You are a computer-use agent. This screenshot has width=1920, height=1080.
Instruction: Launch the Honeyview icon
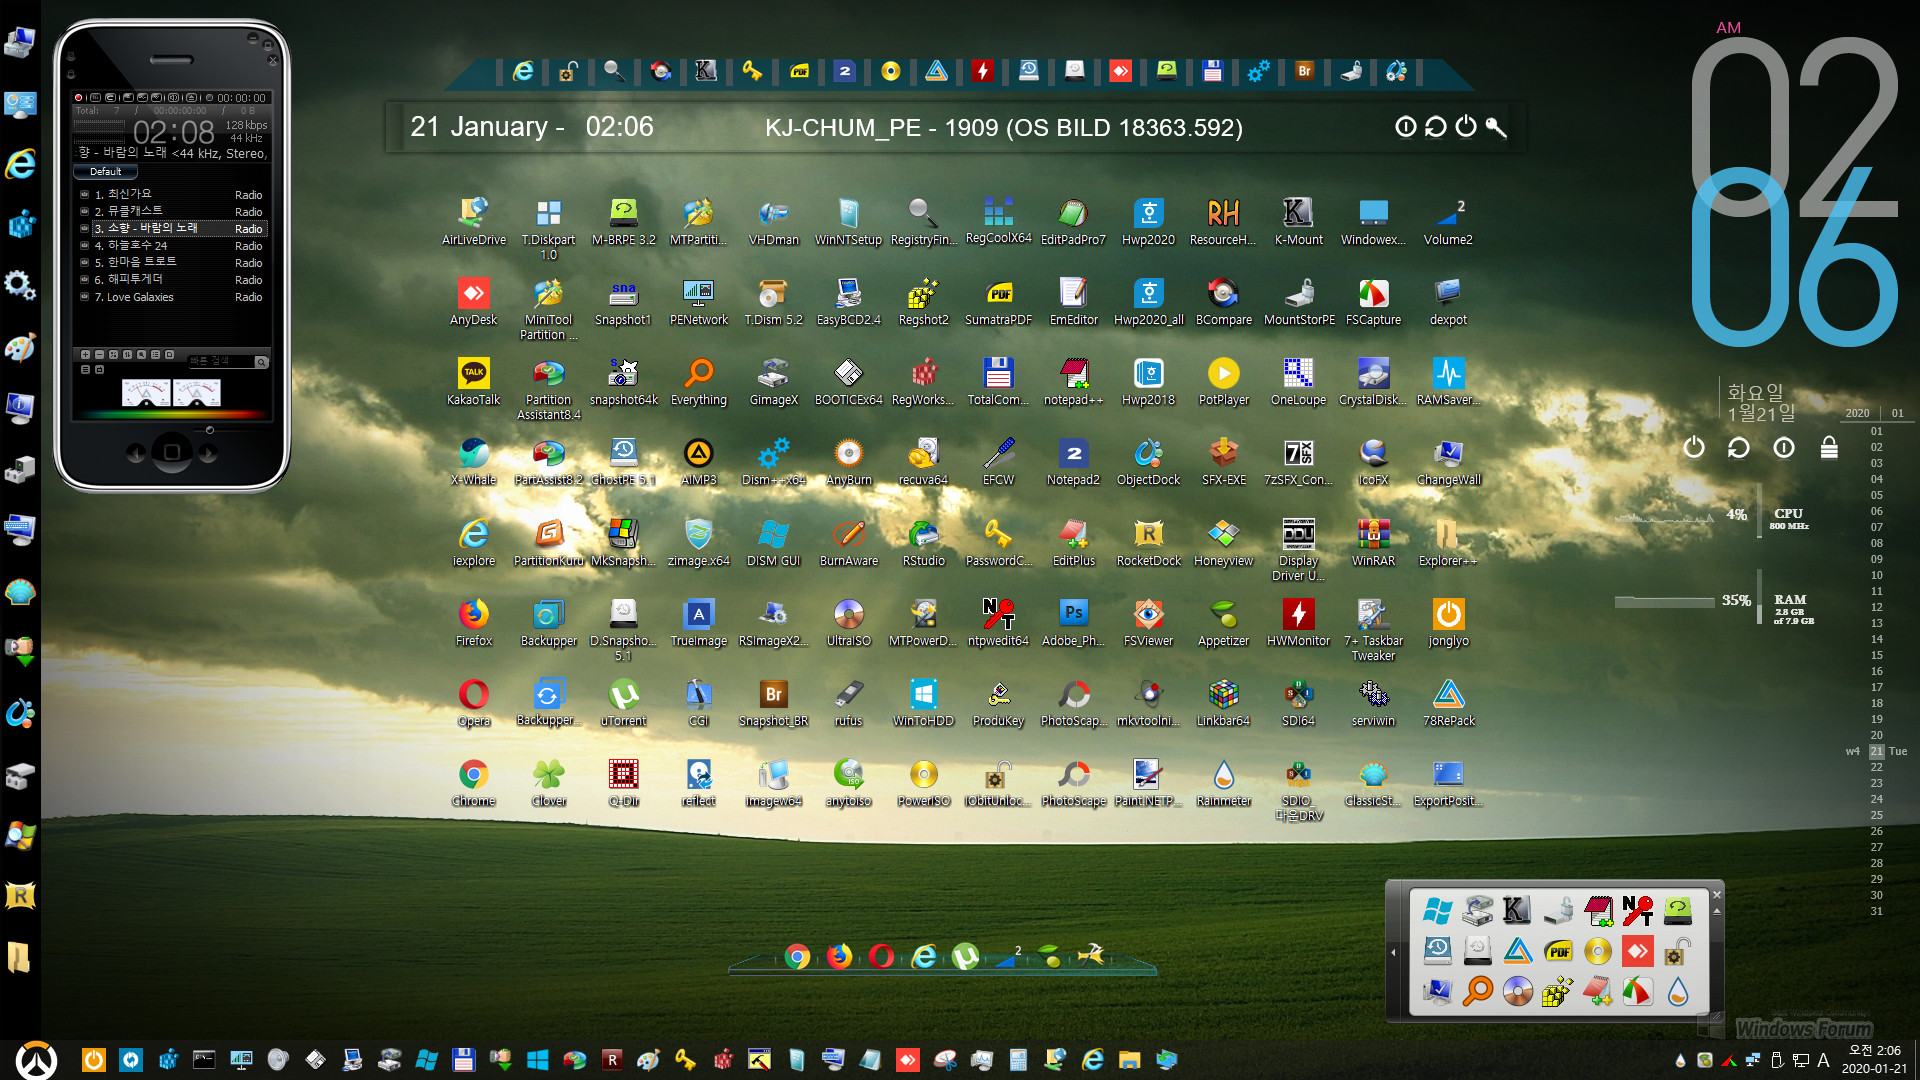pos(1223,542)
